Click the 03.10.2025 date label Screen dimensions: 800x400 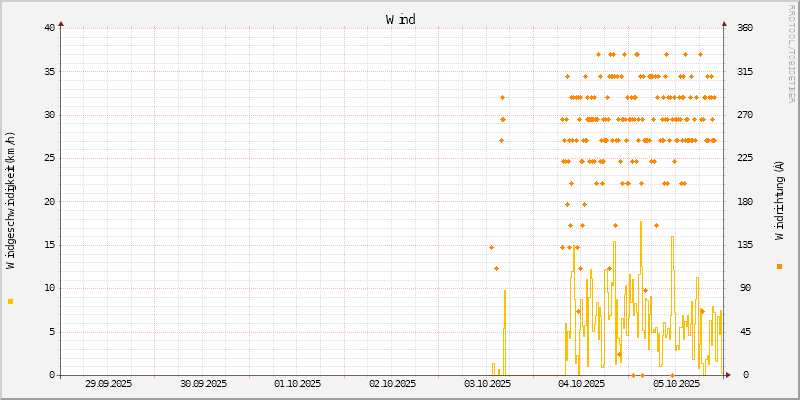coord(488,383)
